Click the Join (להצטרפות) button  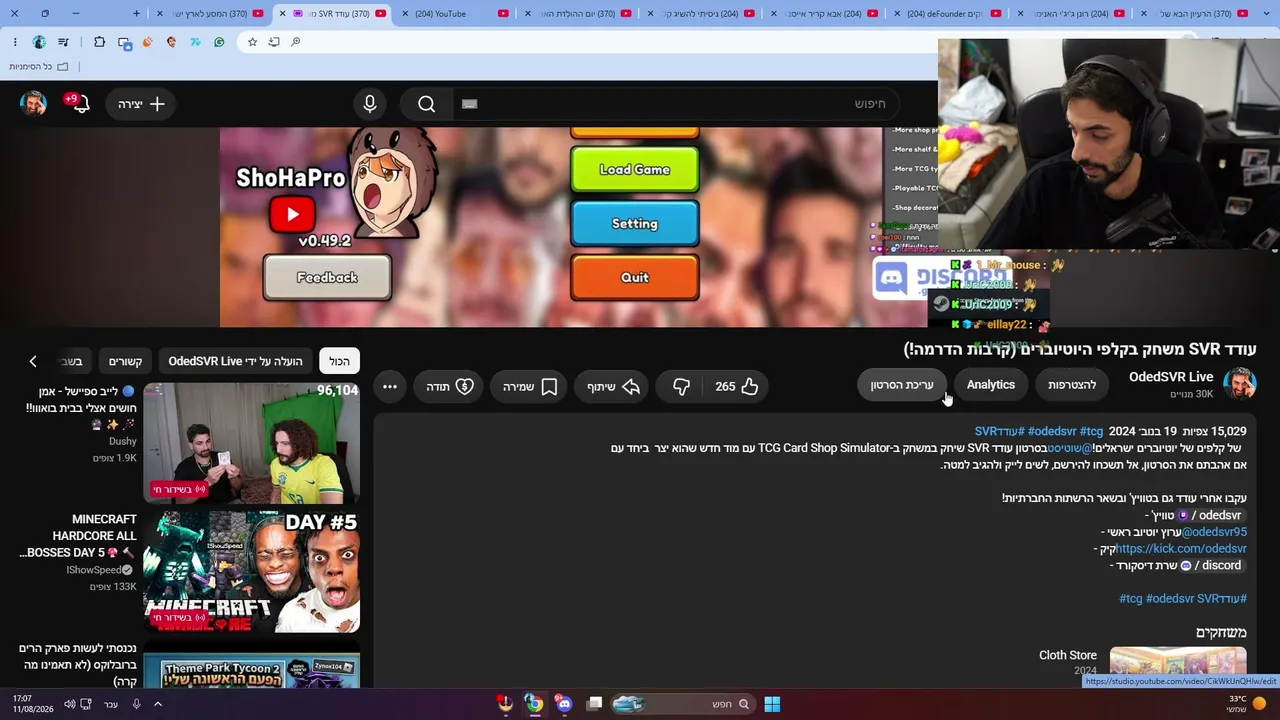tap(1072, 385)
